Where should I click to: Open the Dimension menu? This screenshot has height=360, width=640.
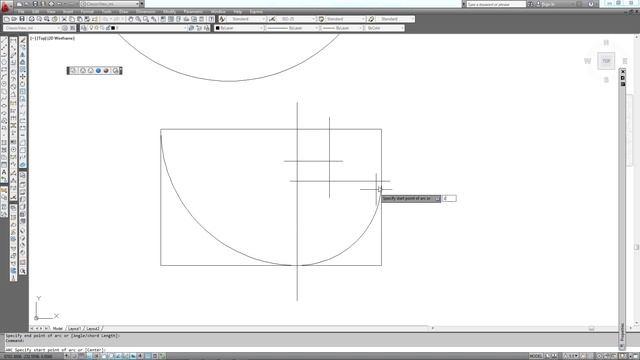[146, 12]
